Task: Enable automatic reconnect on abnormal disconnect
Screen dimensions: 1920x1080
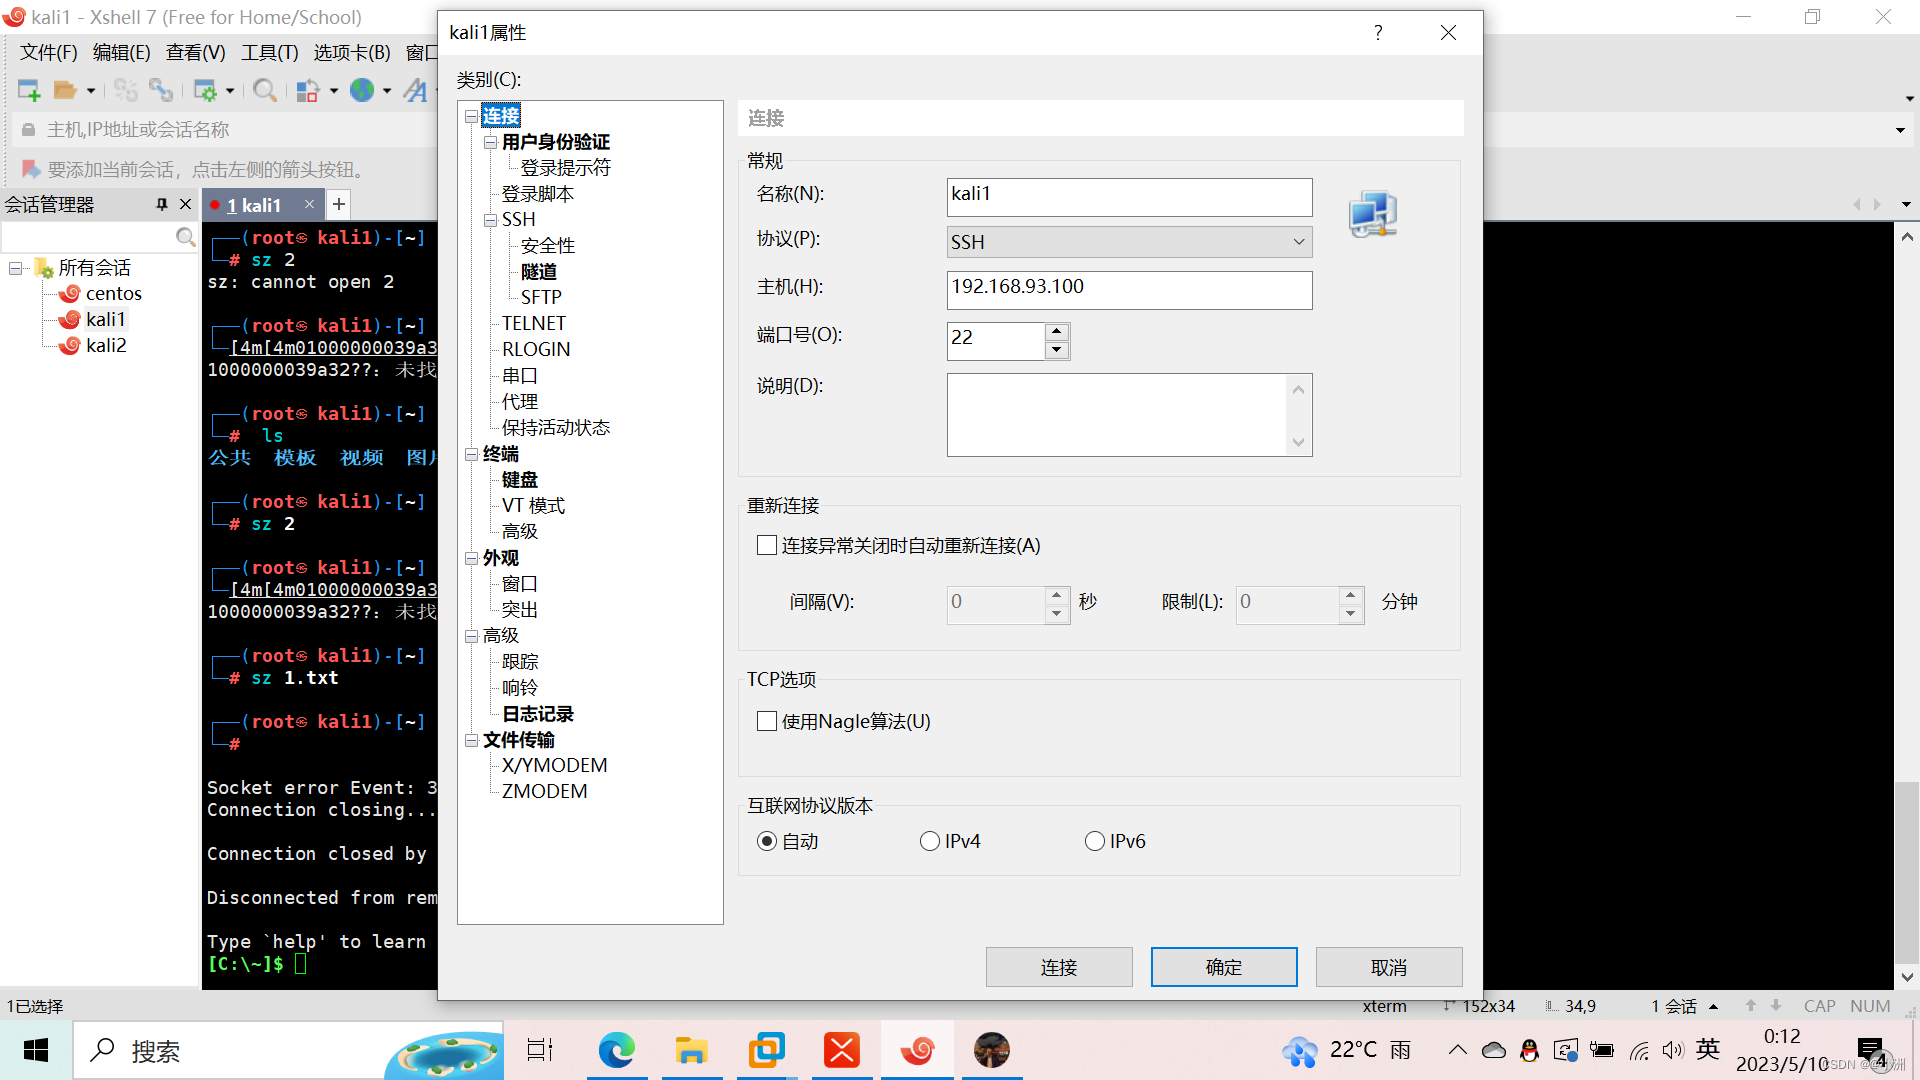Action: coord(767,545)
